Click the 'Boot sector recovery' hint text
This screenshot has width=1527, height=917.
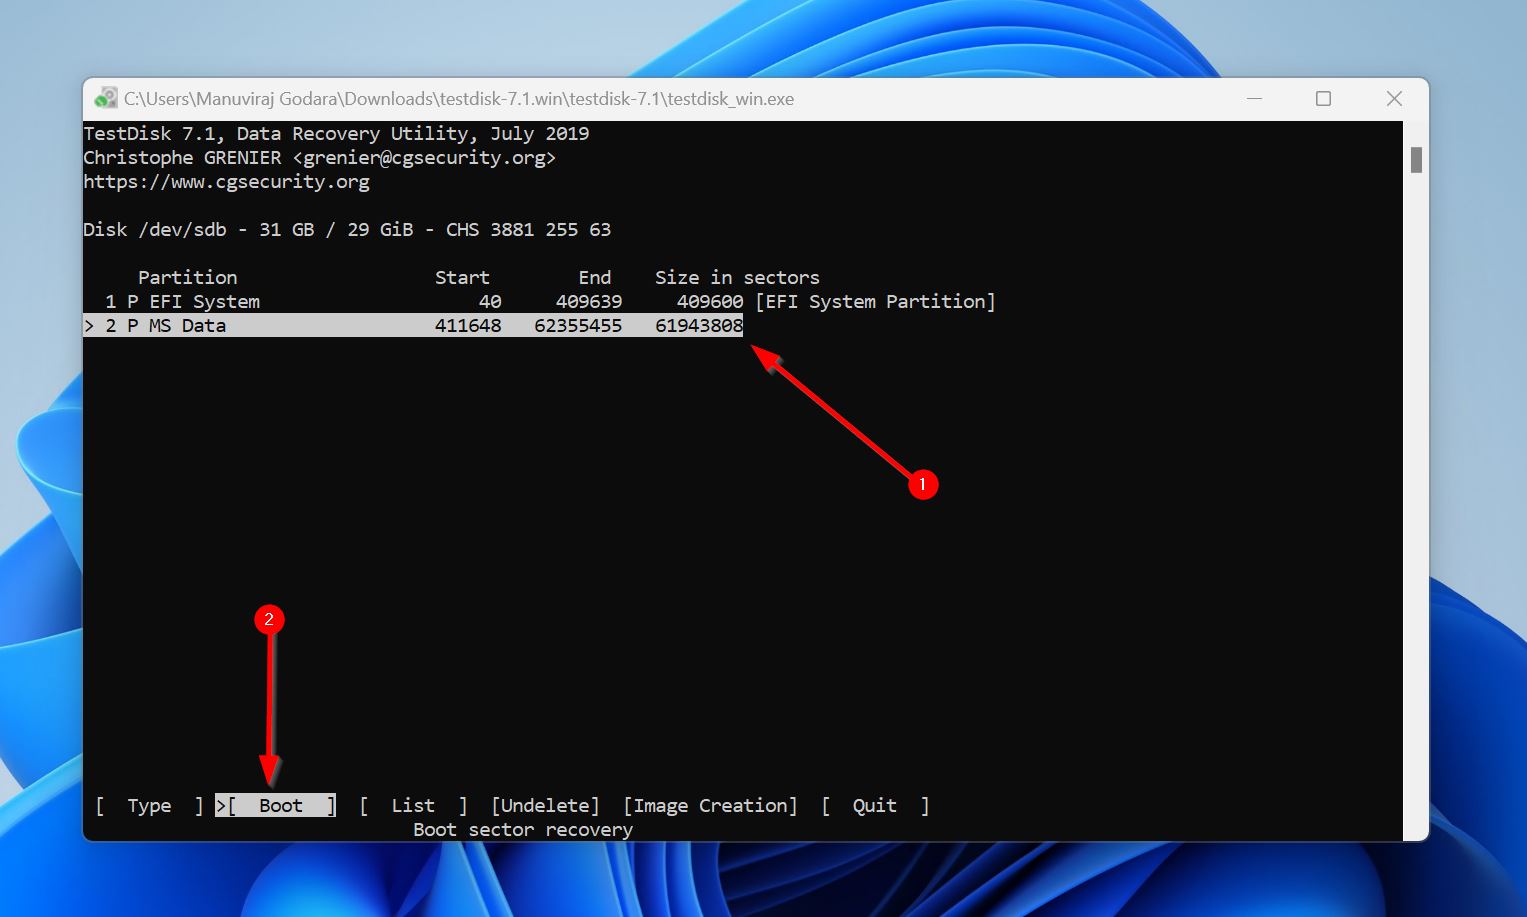click(523, 830)
